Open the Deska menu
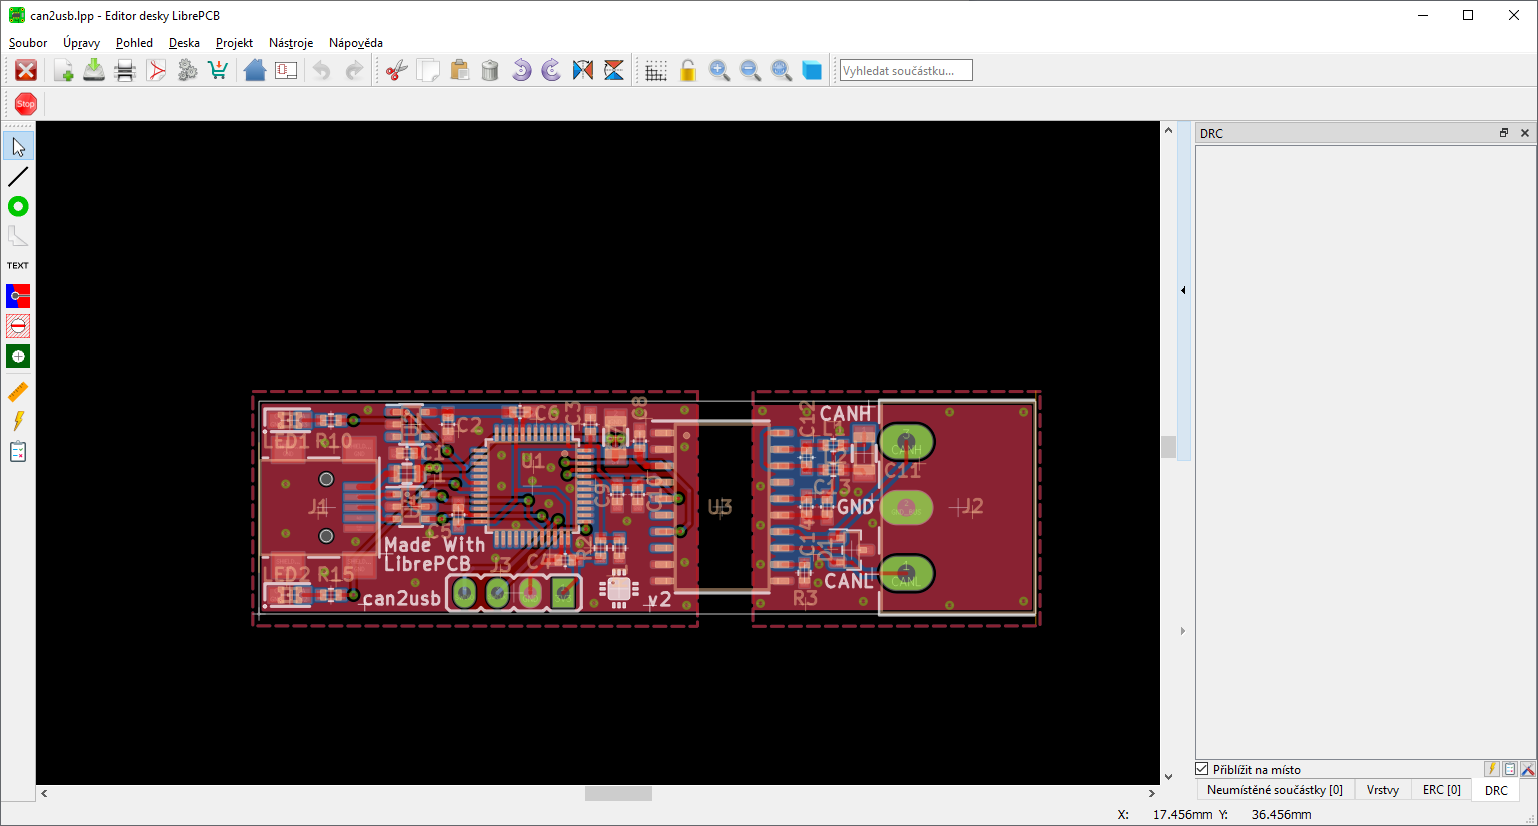Viewport: 1538px width, 826px height. [x=184, y=43]
